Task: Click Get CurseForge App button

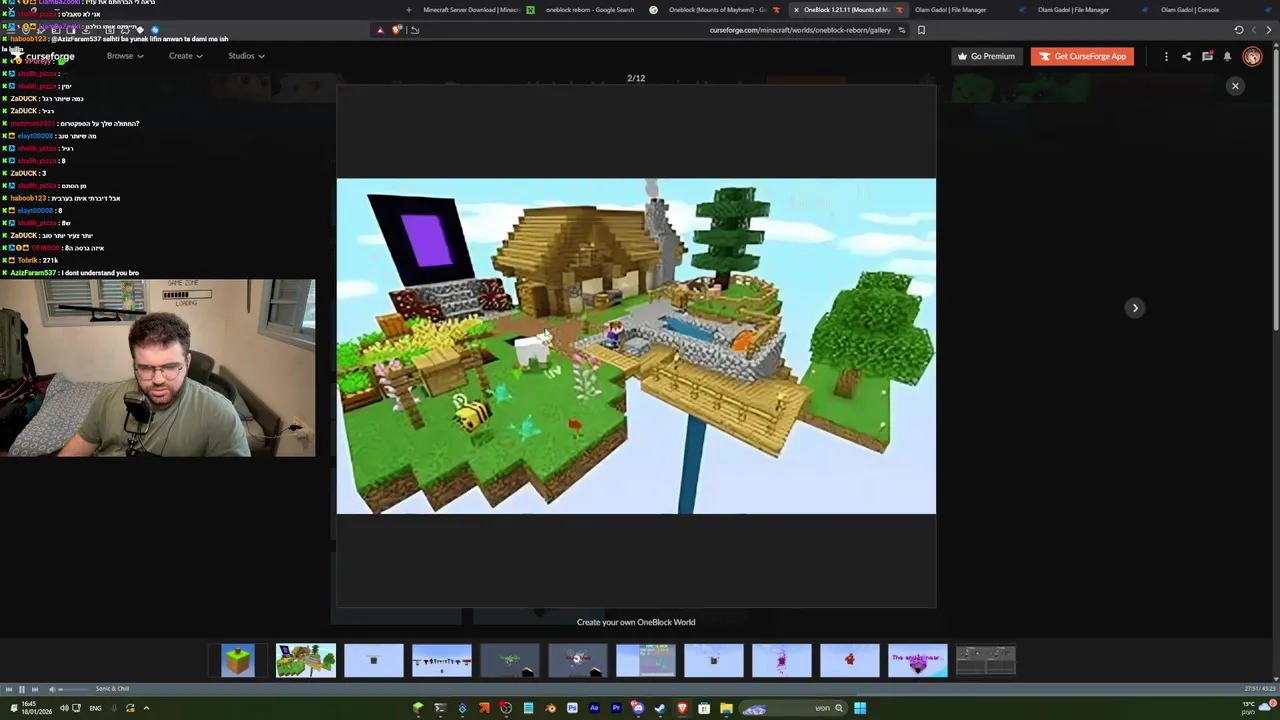Action: [1083, 56]
